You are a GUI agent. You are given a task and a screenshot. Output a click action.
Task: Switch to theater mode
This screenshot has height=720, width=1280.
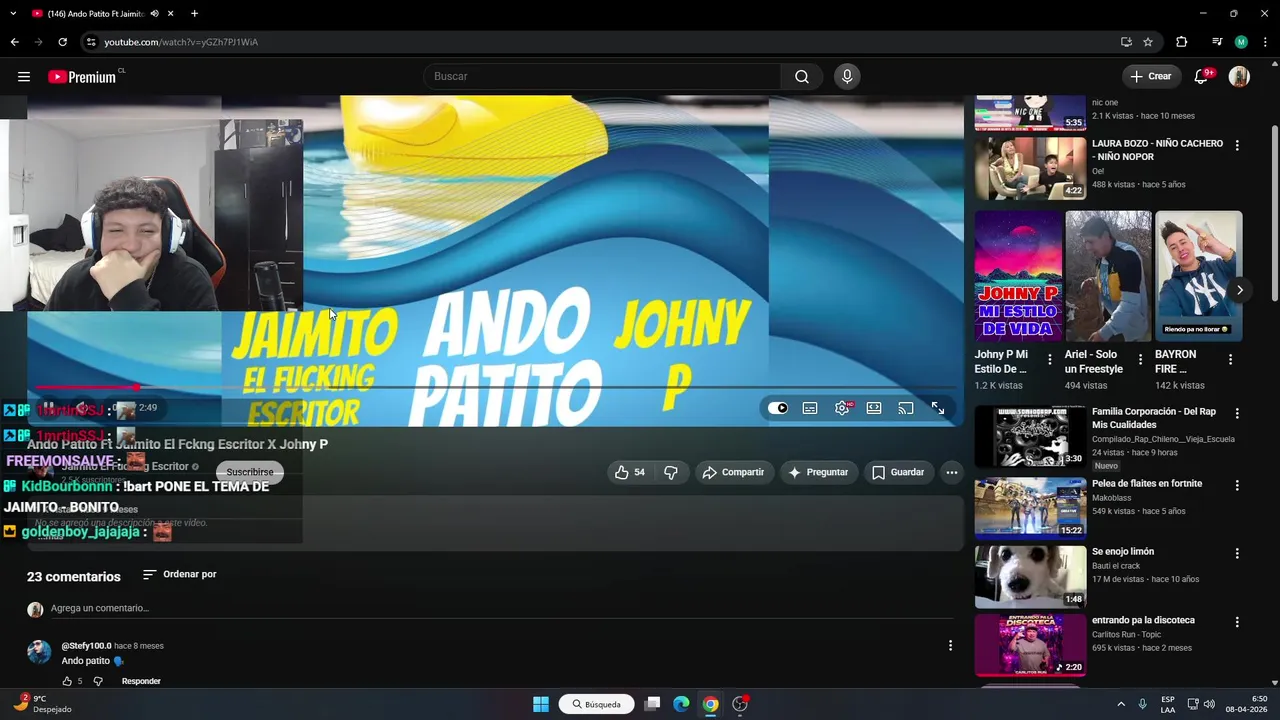tap(874, 408)
